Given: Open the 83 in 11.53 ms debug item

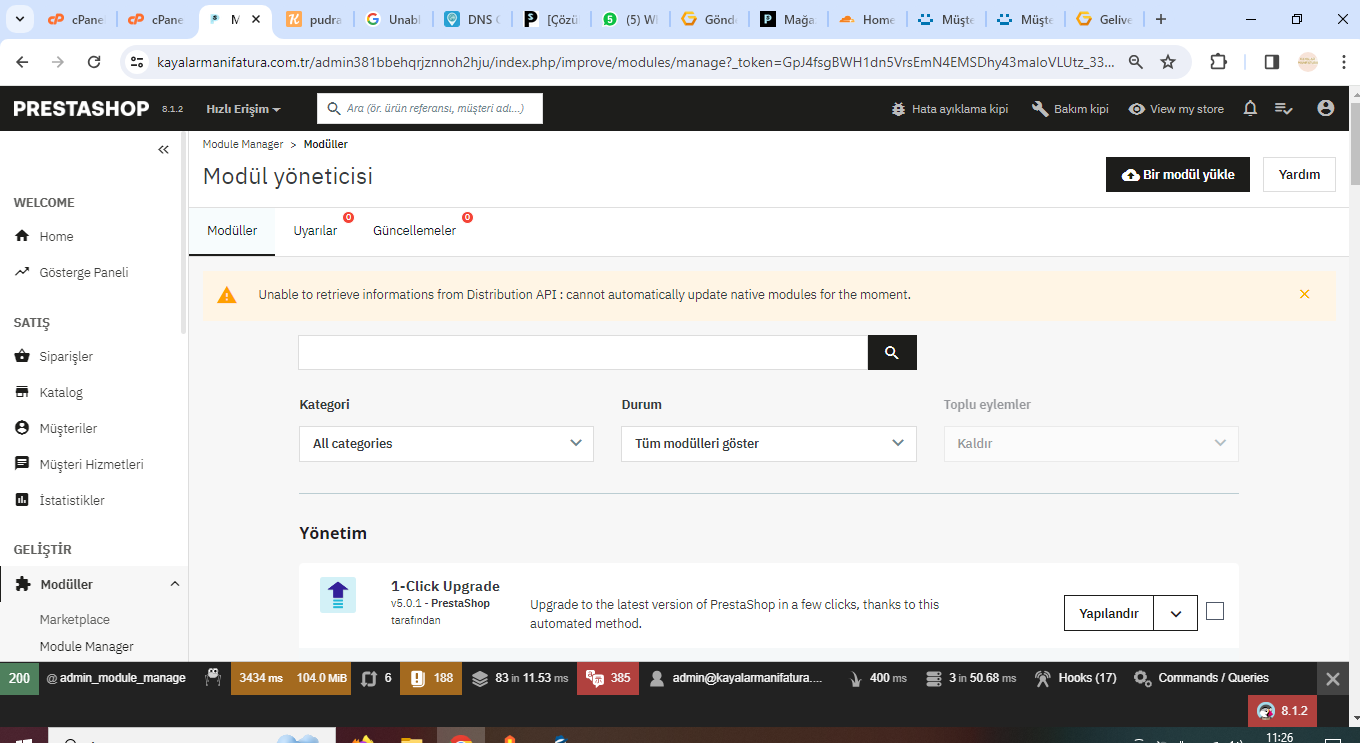Looking at the screenshot, I should point(519,678).
